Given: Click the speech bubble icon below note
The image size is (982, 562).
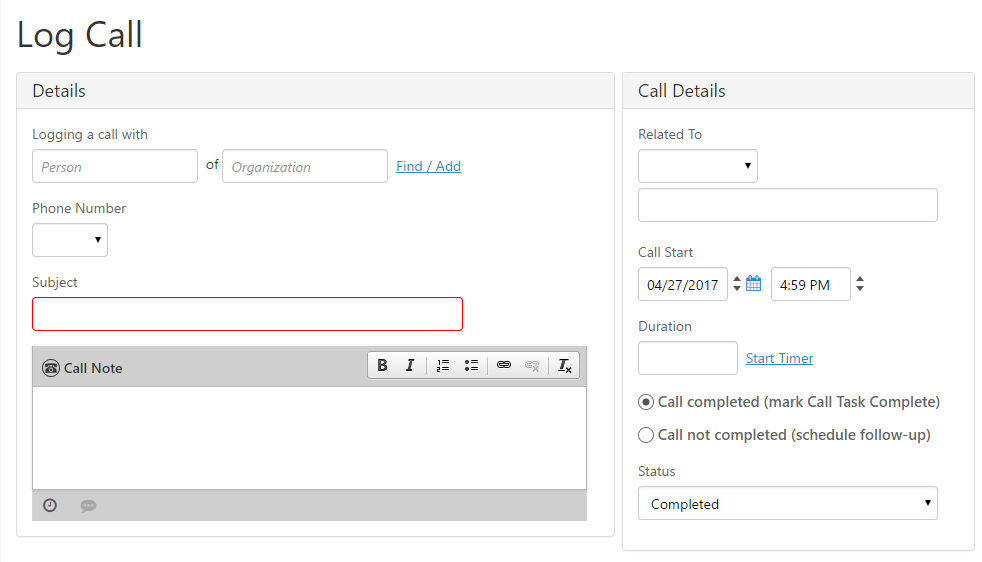Looking at the screenshot, I should coord(88,506).
